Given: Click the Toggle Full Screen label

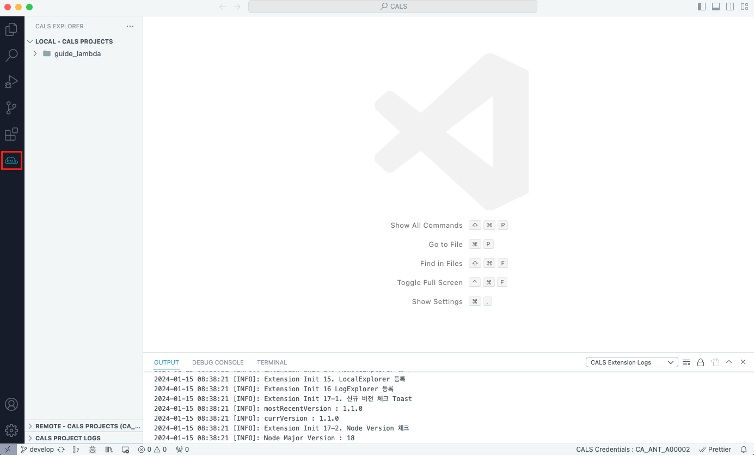Looking at the screenshot, I should pos(429,282).
